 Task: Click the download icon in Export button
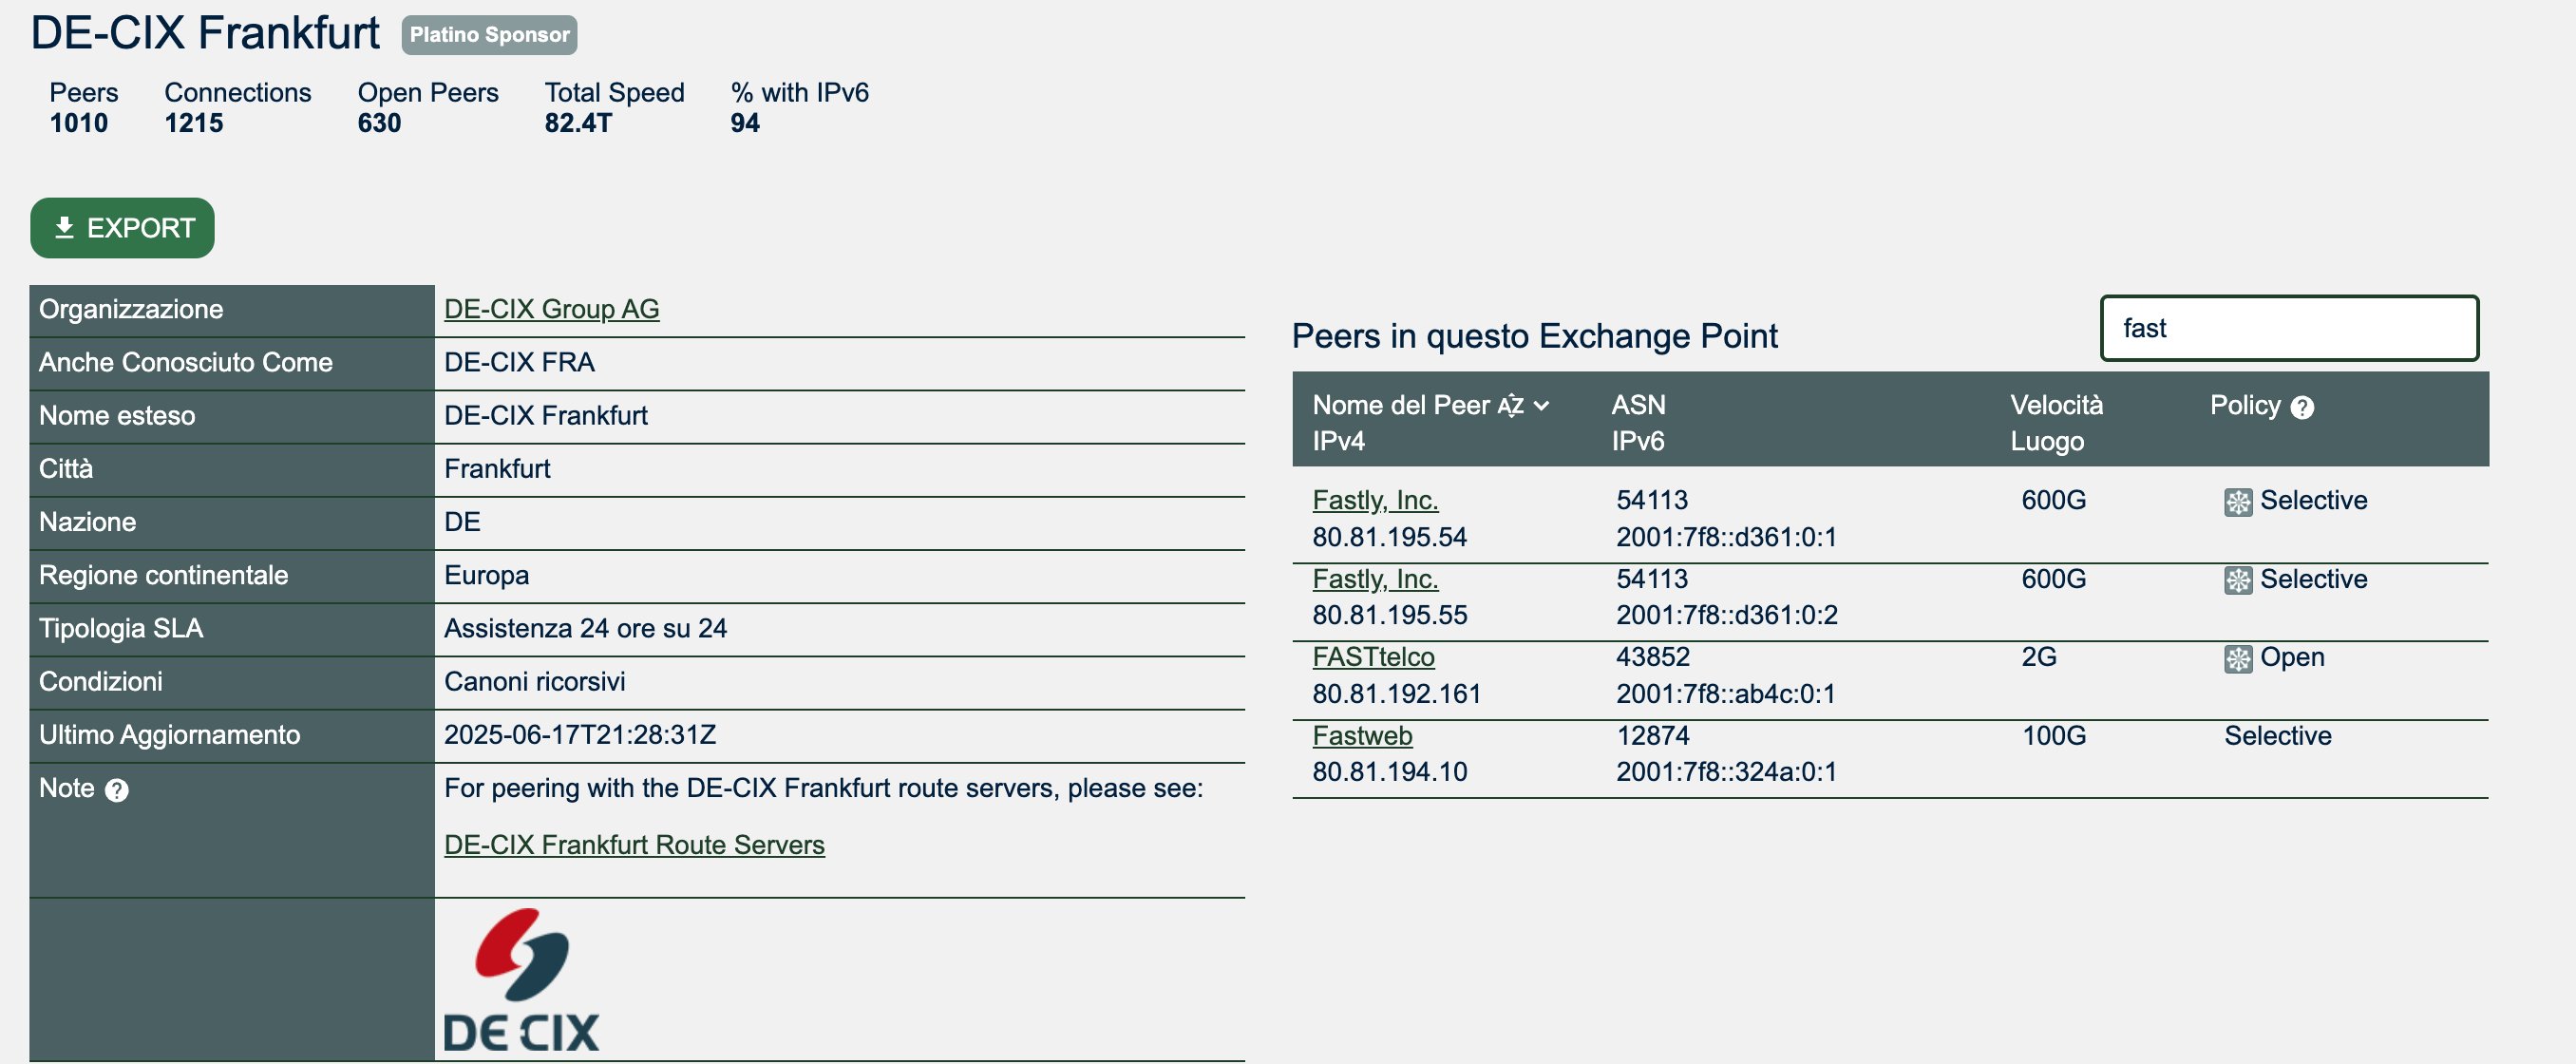(x=64, y=228)
